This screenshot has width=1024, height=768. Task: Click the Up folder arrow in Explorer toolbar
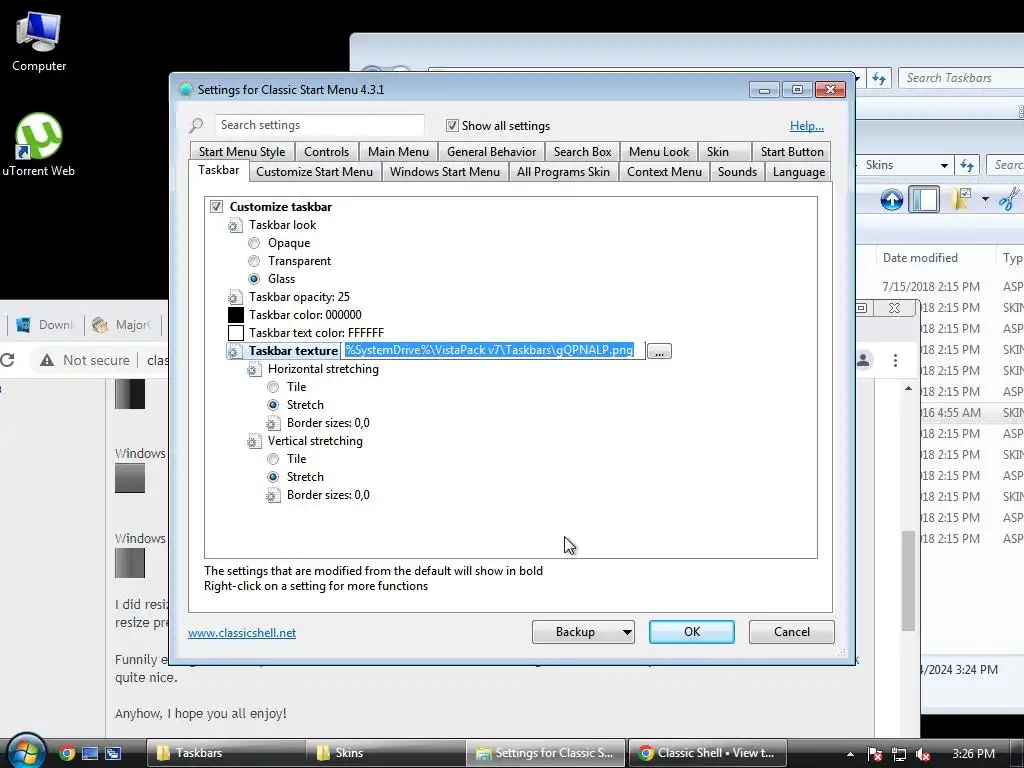coord(891,199)
